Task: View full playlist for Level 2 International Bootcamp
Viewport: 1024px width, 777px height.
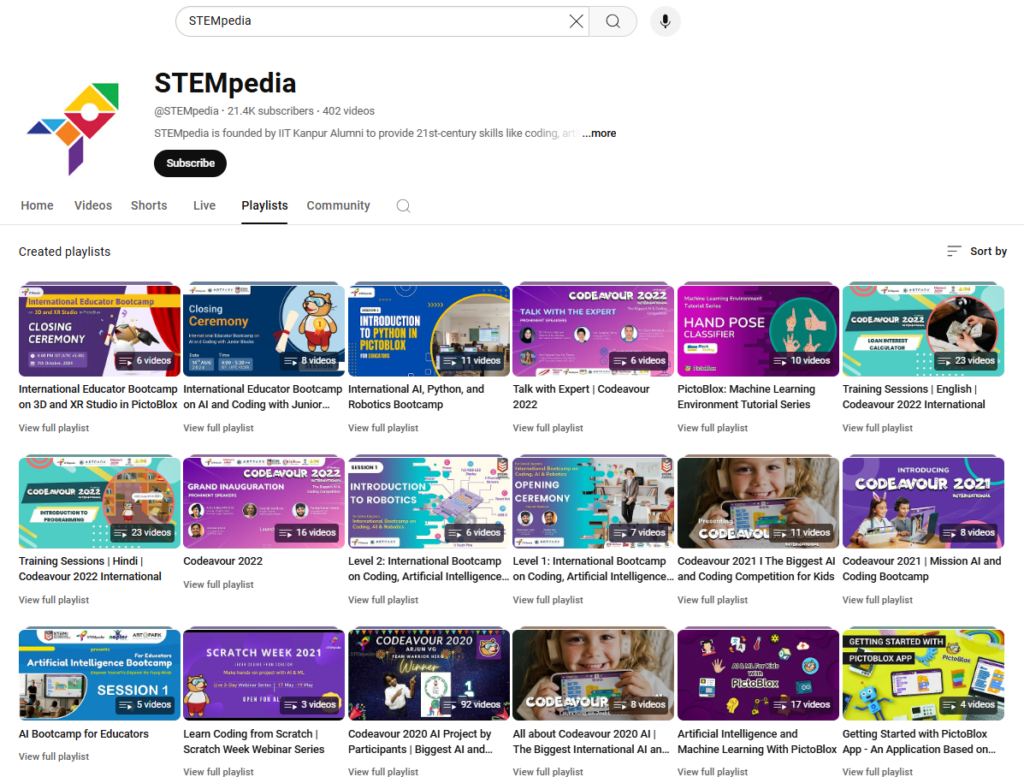Action: pyautogui.click(x=383, y=600)
